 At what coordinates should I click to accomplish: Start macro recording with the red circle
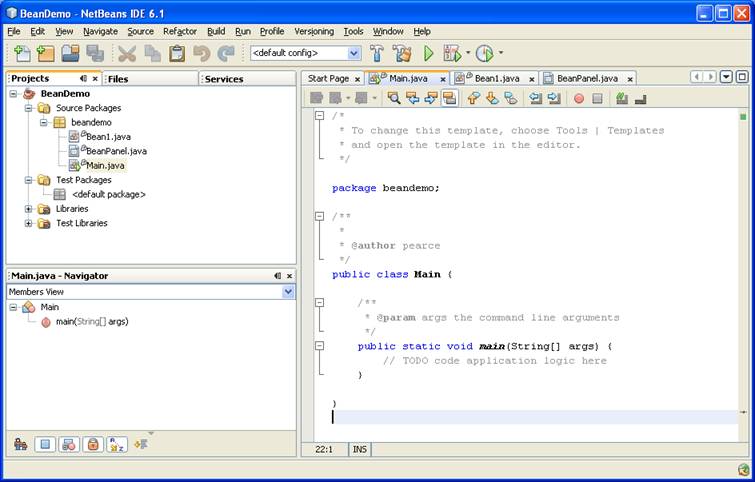pos(579,99)
